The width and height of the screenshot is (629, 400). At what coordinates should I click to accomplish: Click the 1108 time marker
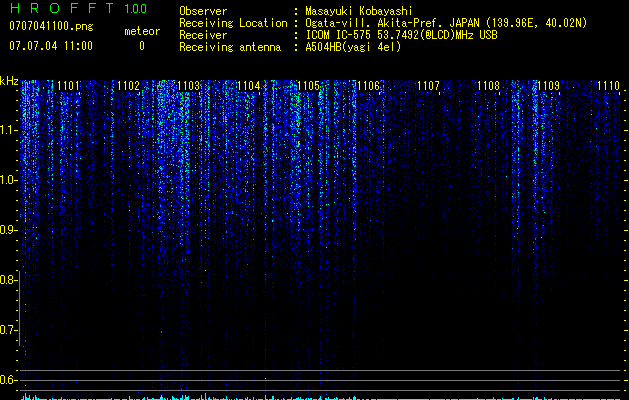[x=488, y=86]
